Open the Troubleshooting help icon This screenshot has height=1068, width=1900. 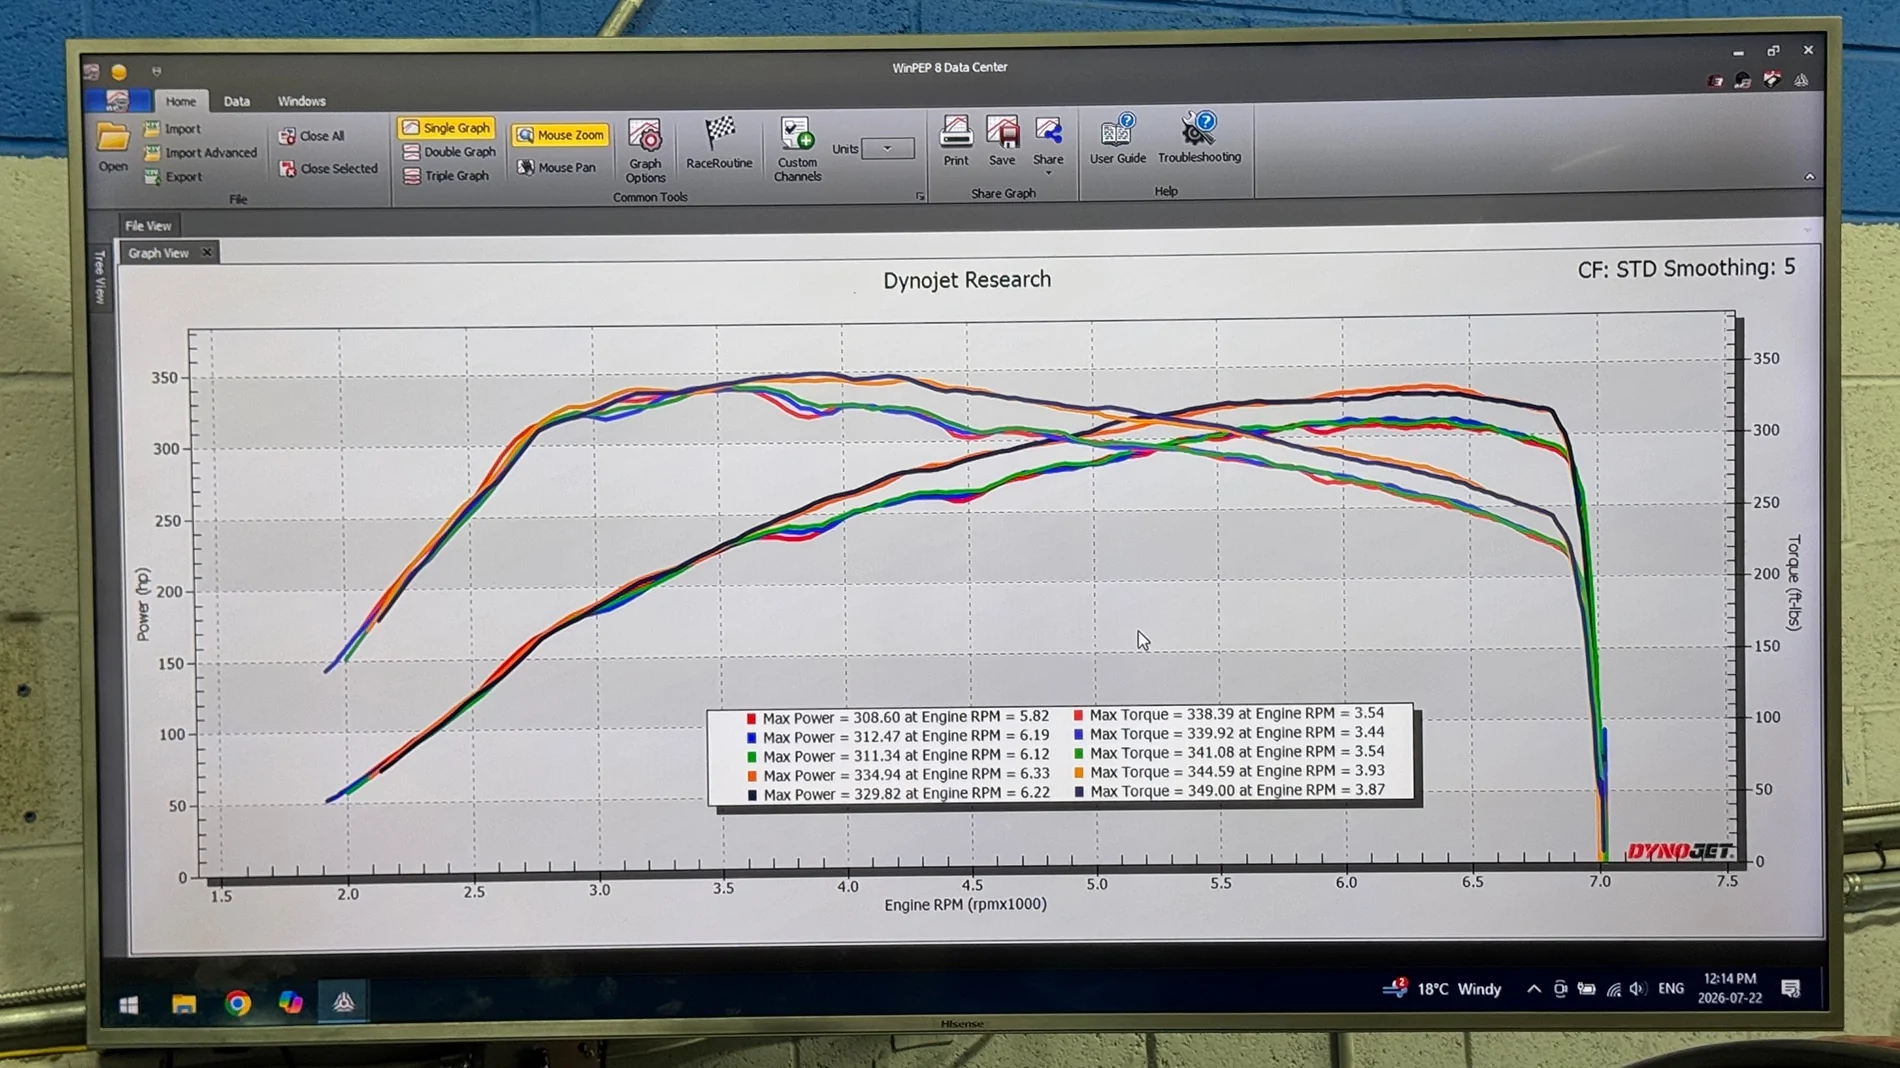[x=1199, y=137]
